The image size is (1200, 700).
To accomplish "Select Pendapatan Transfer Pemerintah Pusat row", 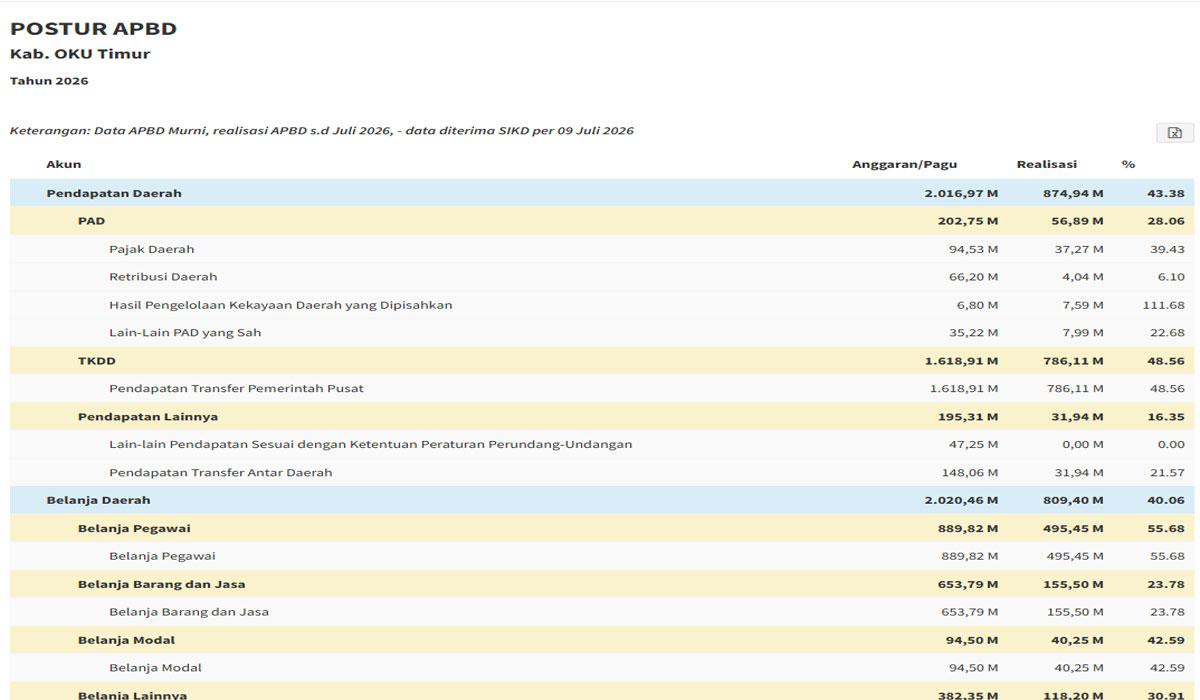I will (x=602, y=388).
